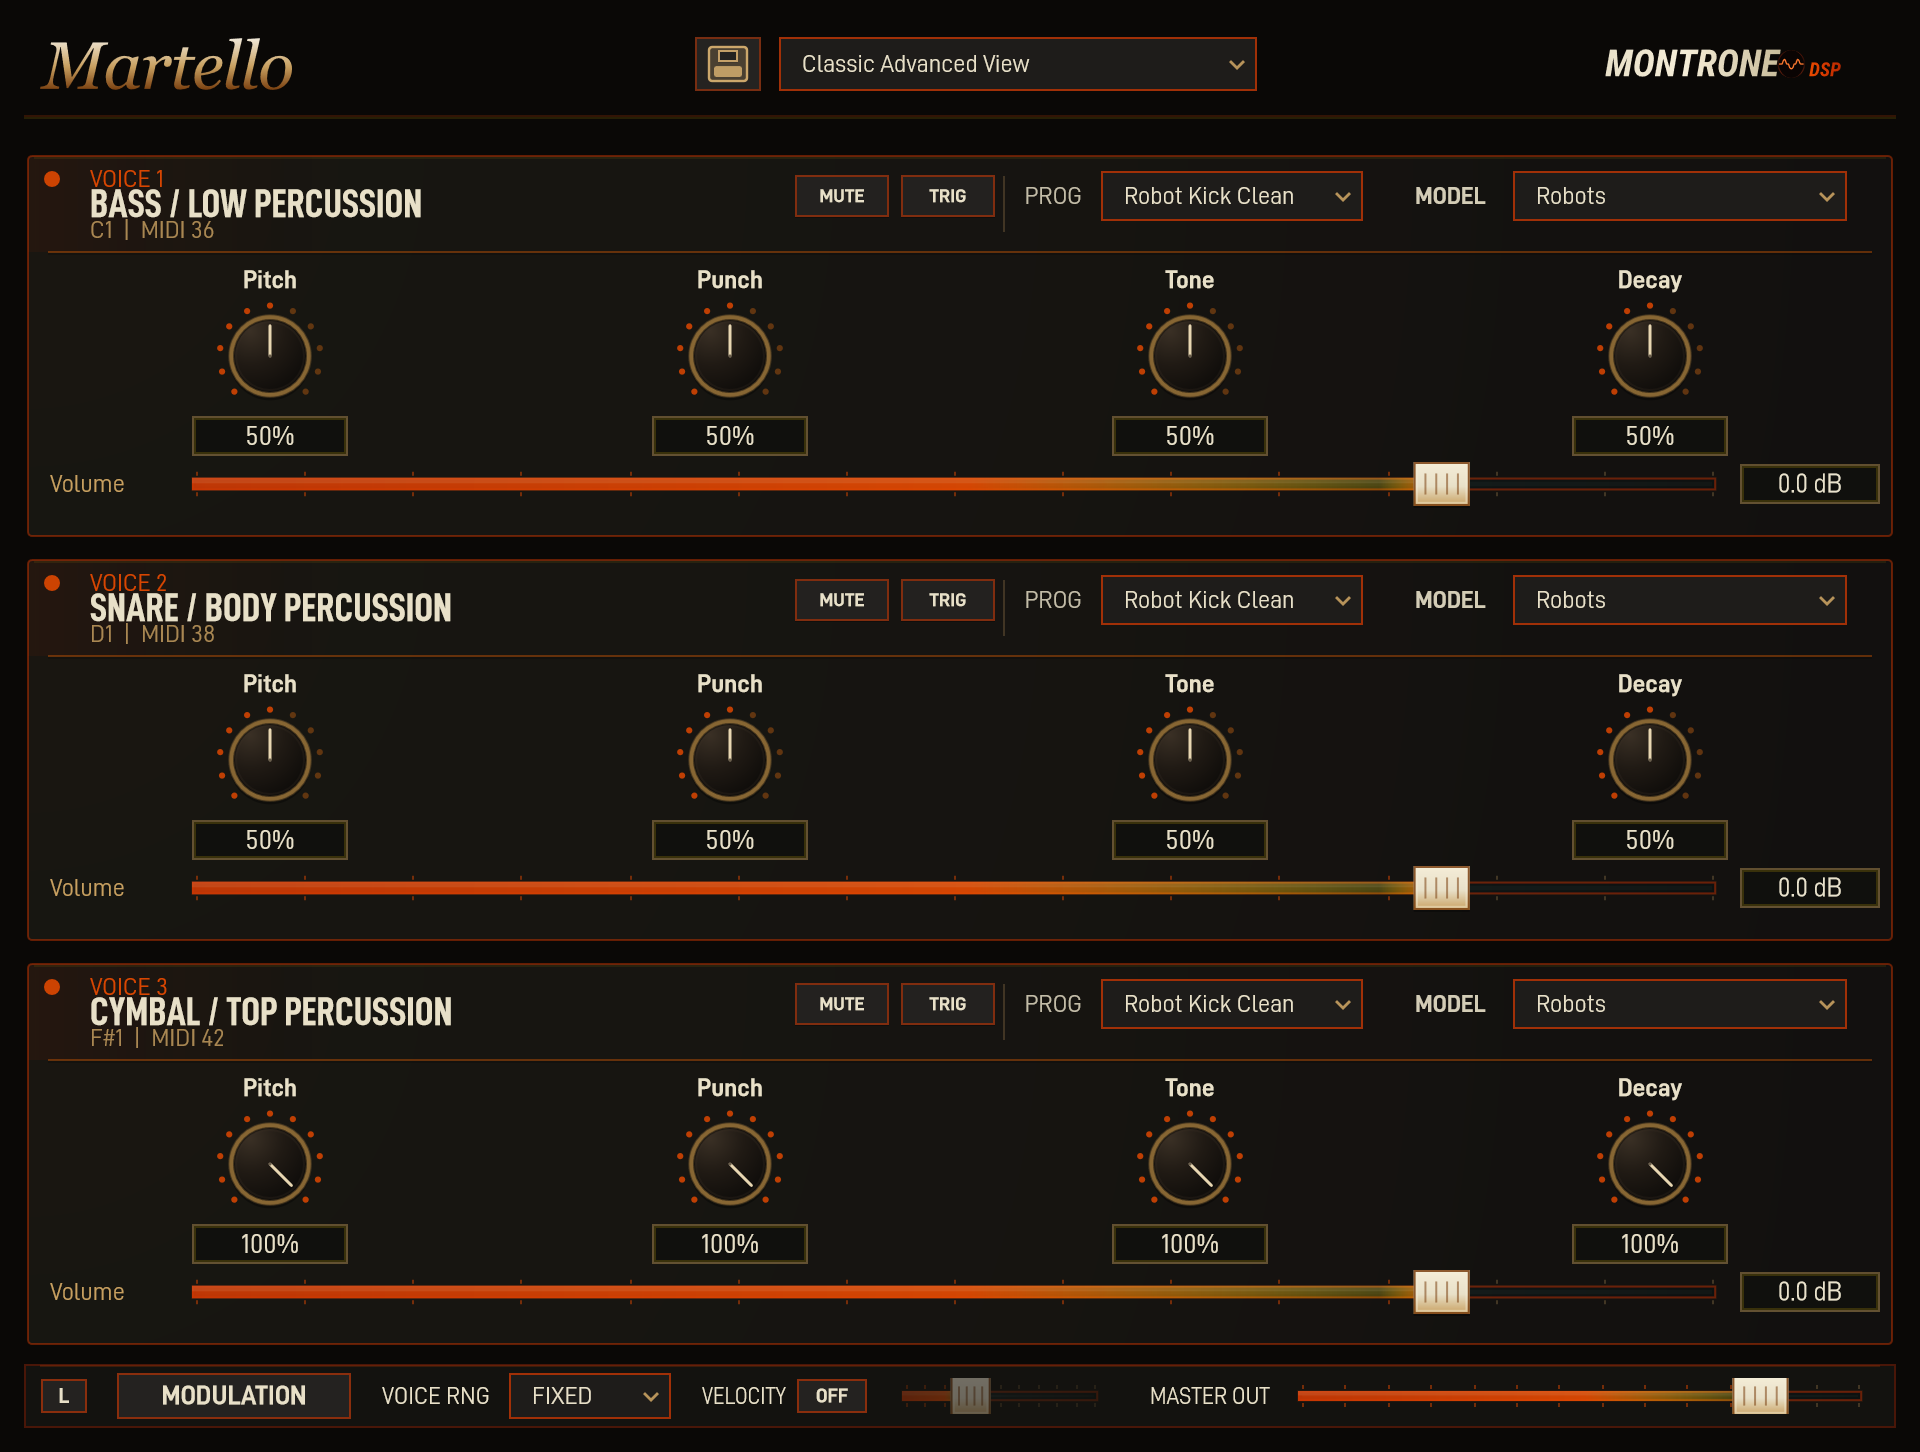Image resolution: width=1920 pixels, height=1452 pixels.
Task: Click the BASS / LOW PERCUSSION title
Action: [256, 204]
